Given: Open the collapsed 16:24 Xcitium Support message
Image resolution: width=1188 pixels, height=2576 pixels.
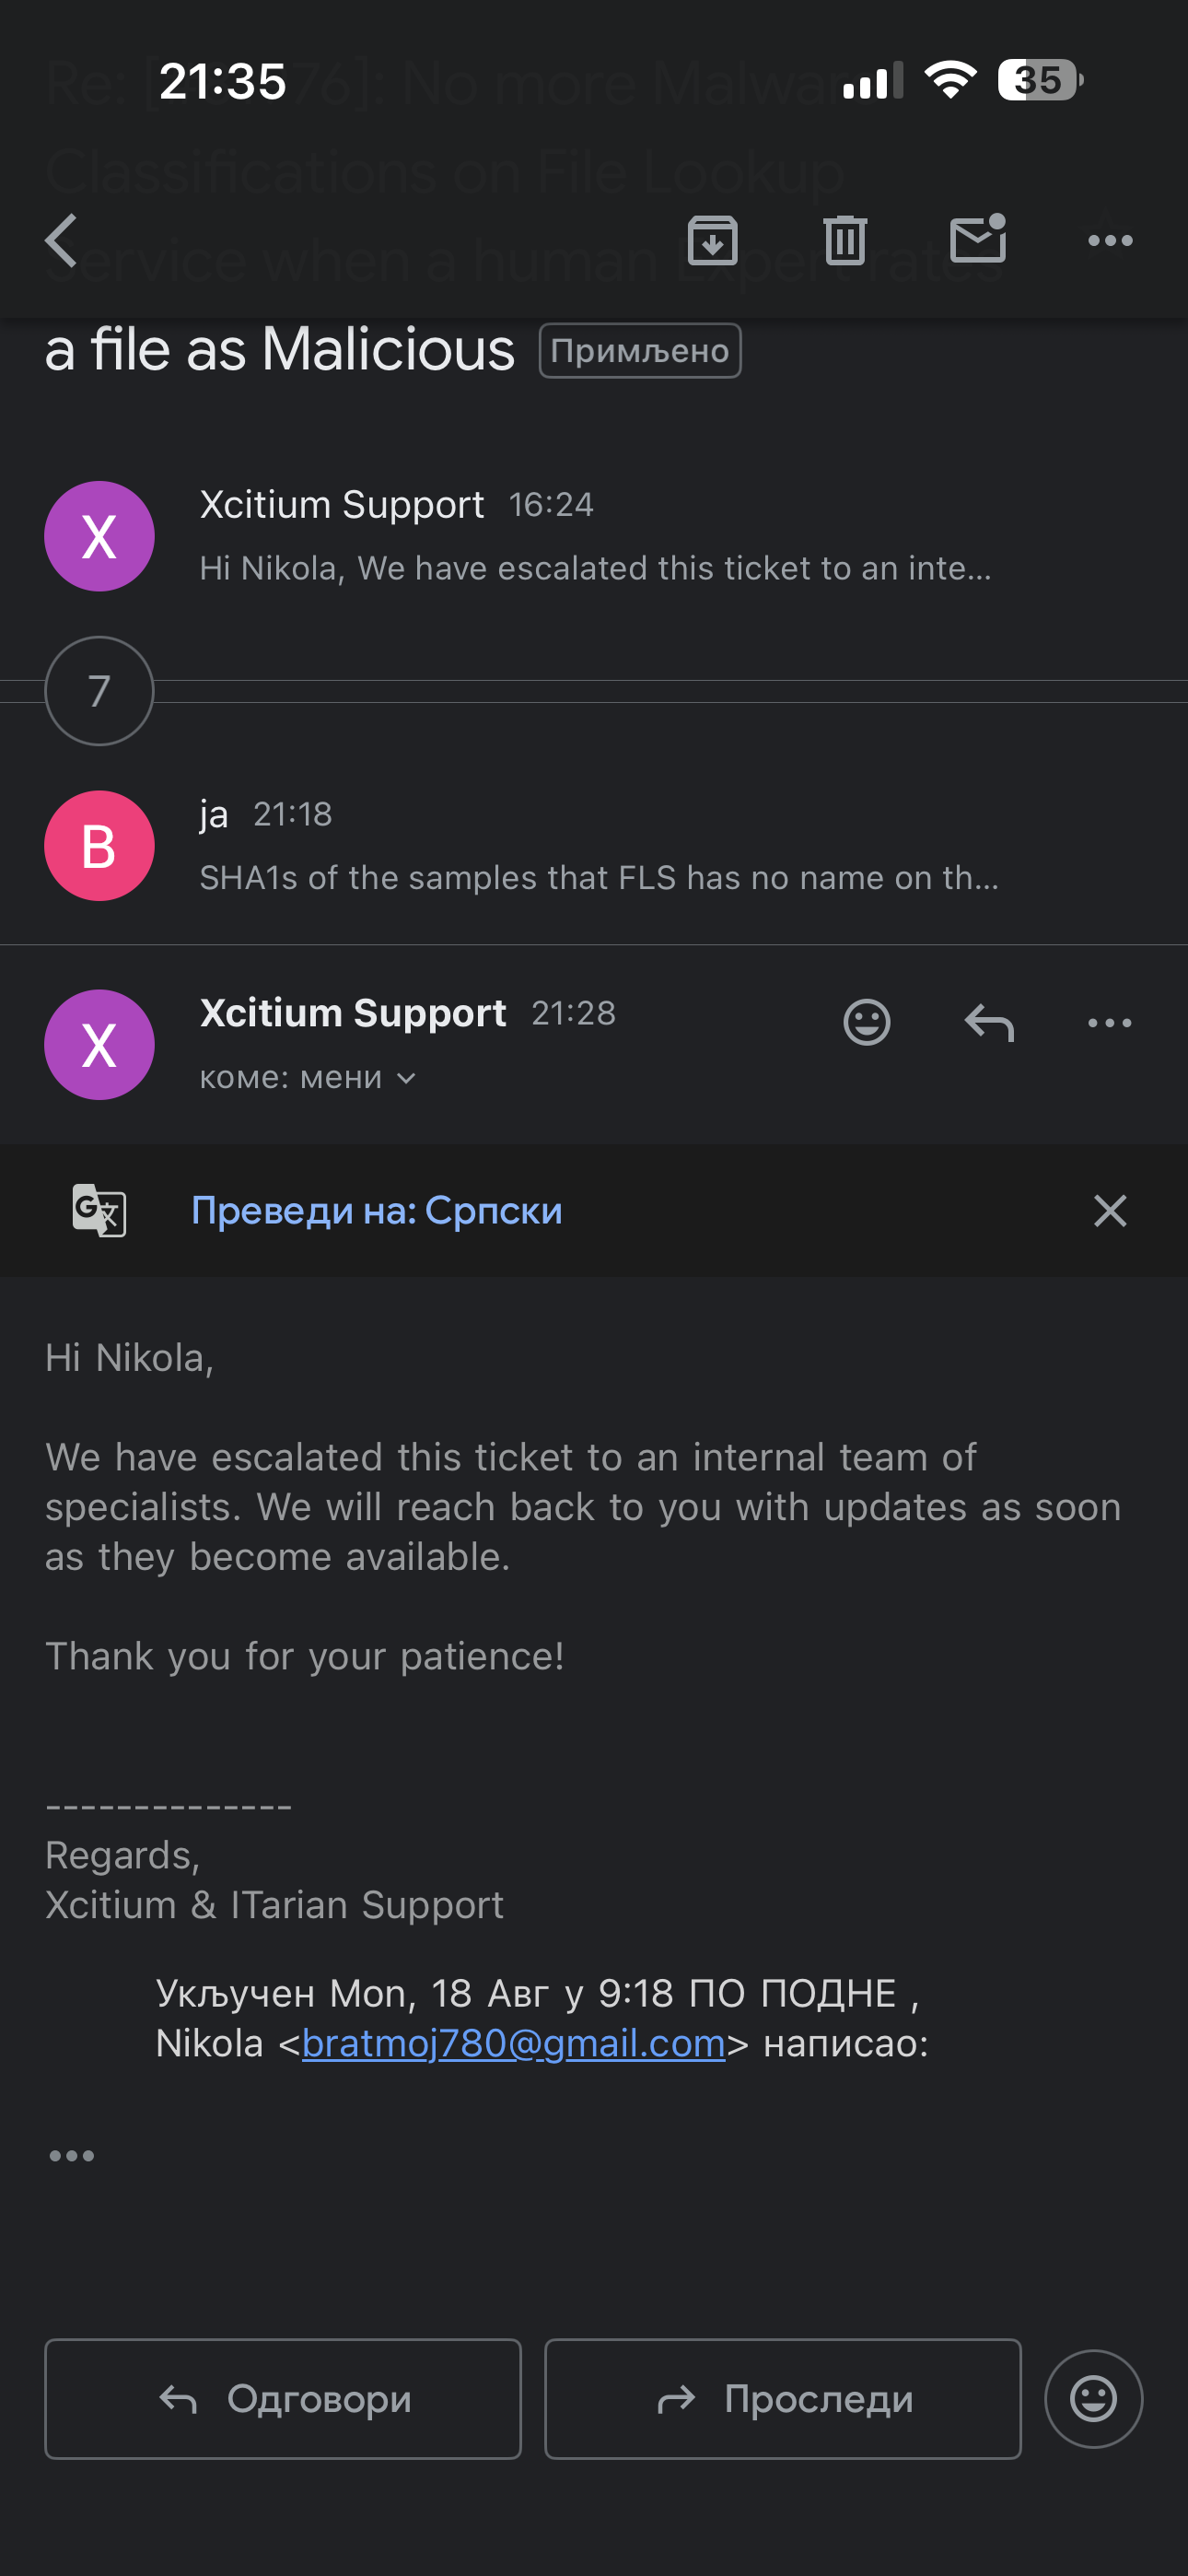Looking at the screenshot, I should [594, 537].
